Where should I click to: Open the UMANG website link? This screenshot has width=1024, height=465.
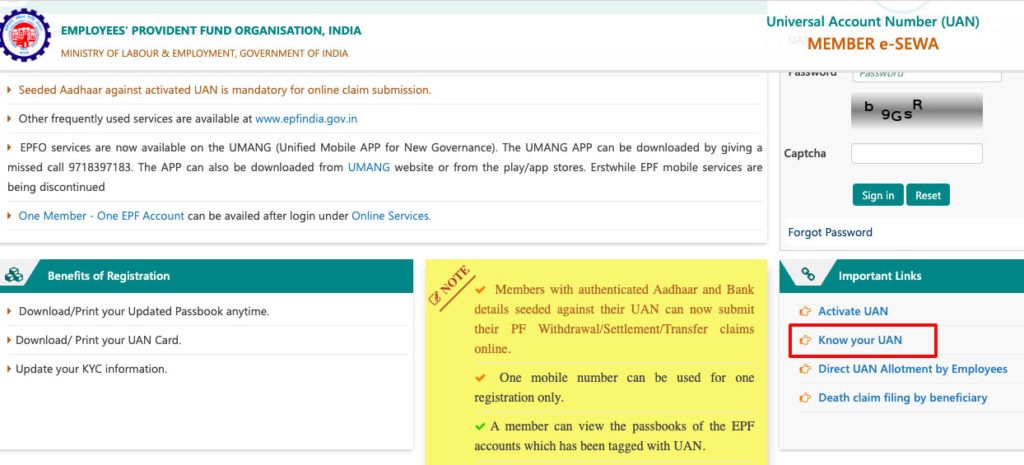coord(369,167)
